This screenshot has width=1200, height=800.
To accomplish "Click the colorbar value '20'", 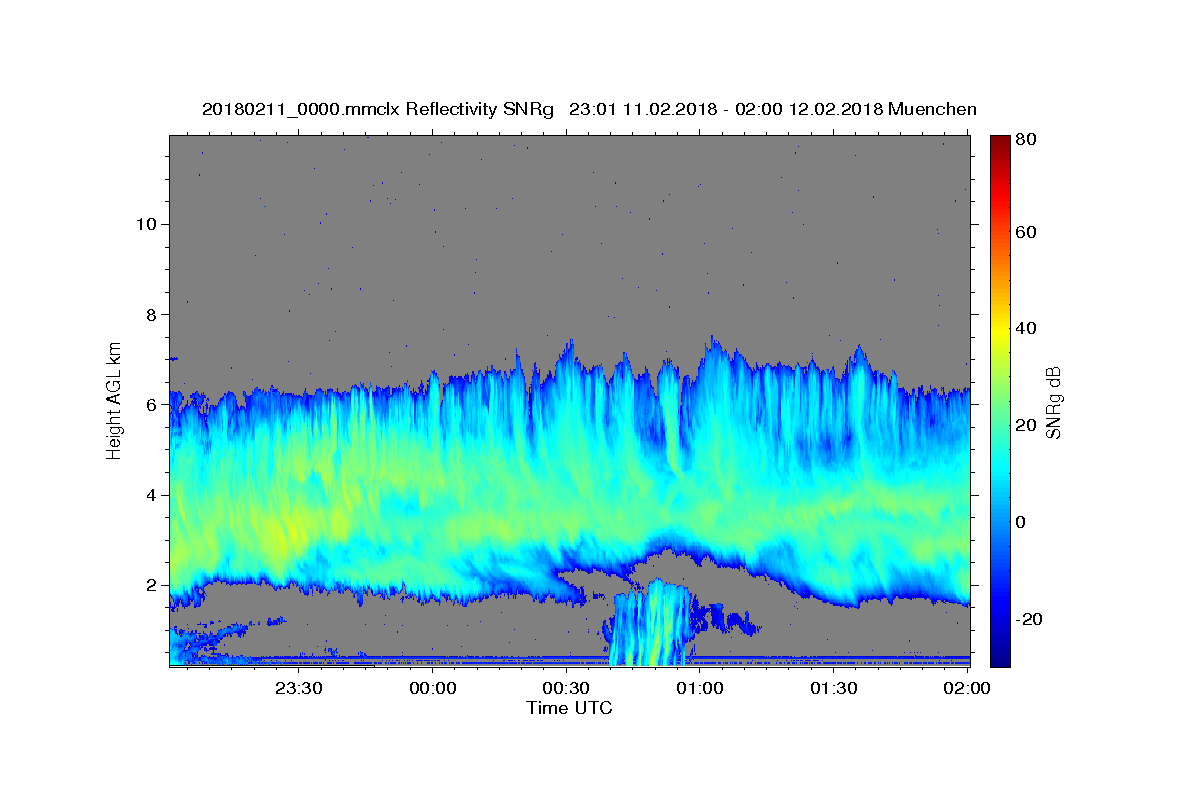I will tap(1027, 425).
